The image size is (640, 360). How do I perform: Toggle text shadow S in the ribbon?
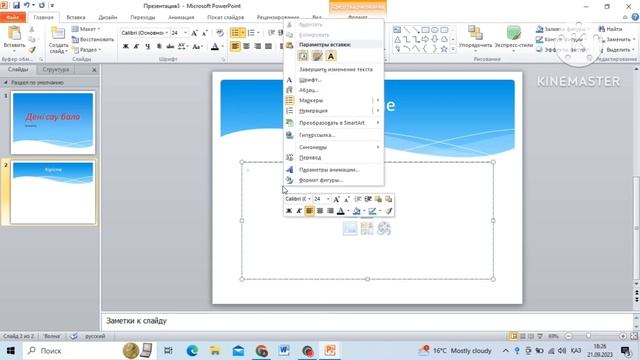tap(159, 47)
